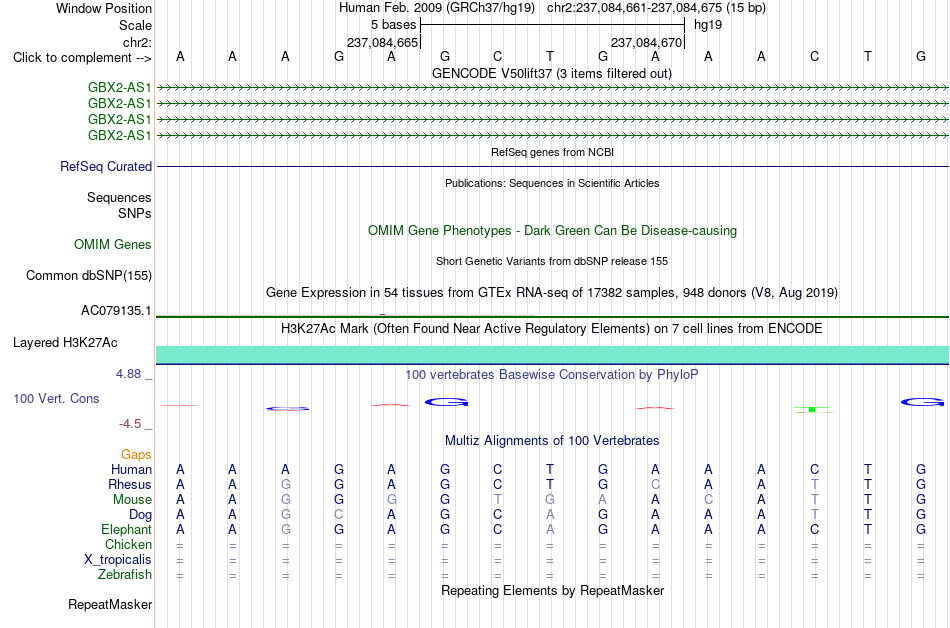950x628 pixels.
Task: Click the AC079135.1 gene label
Action: click(x=116, y=311)
